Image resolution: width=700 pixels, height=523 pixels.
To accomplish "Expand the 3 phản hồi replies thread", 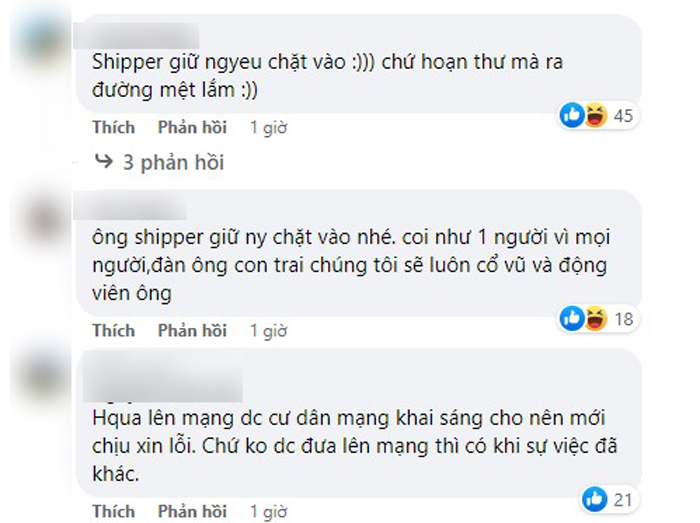I will (x=173, y=162).
